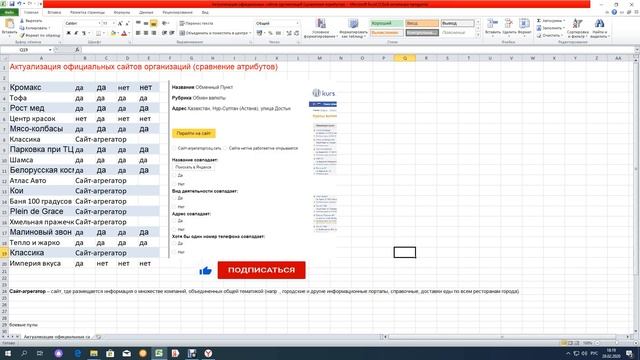
Task: Expand the Name Box dropdown arrow
Action: [50, 50]
